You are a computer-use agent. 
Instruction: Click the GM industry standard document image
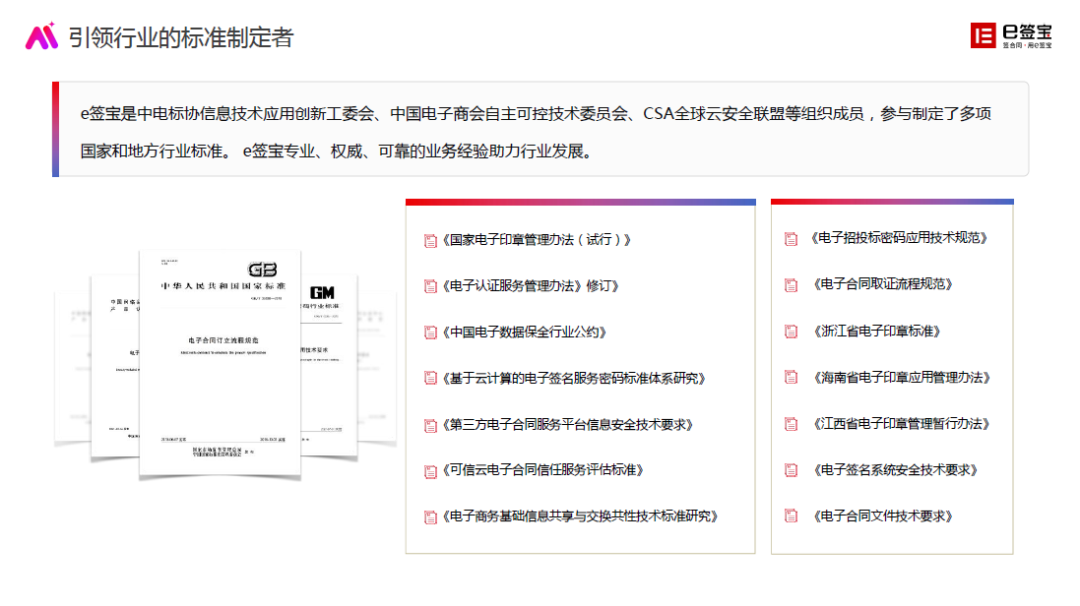point(329,365)
